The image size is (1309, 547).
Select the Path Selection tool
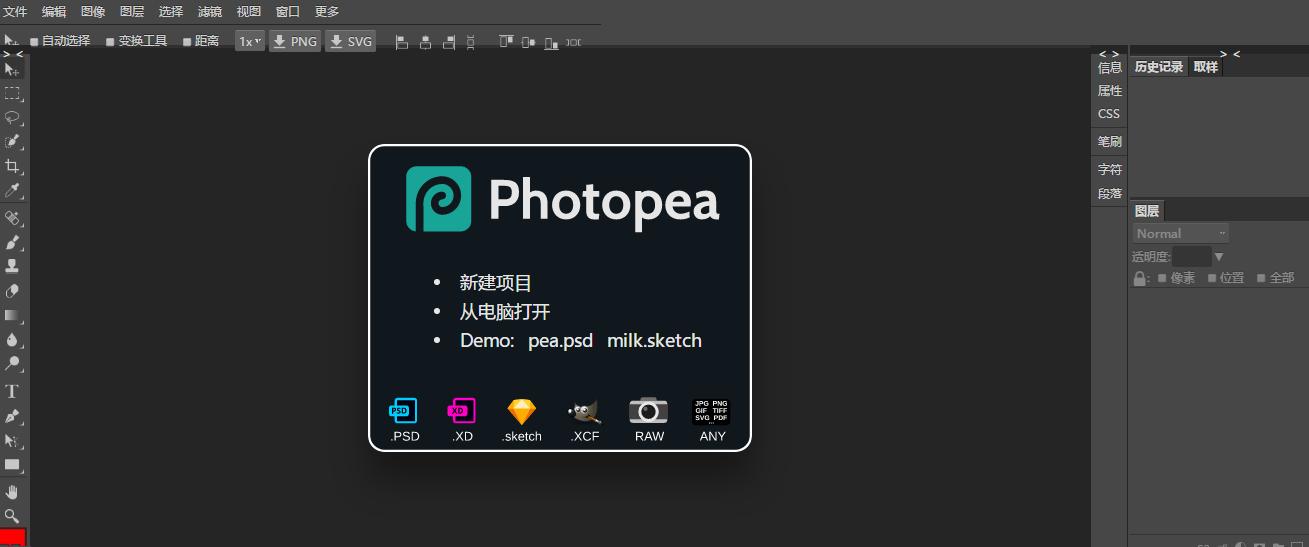pos(12,440)
